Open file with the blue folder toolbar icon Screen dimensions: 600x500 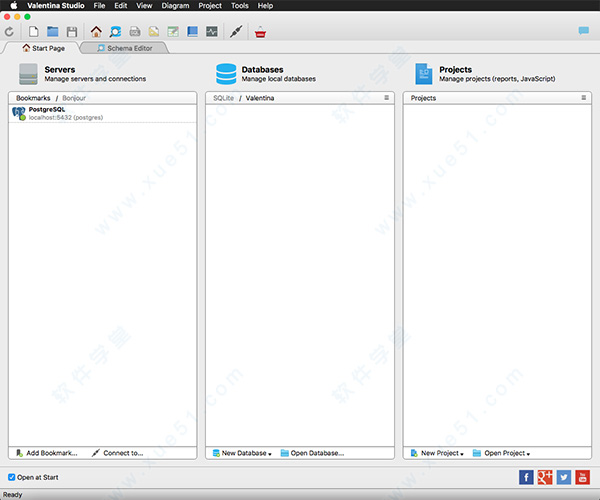click(52, 31)
